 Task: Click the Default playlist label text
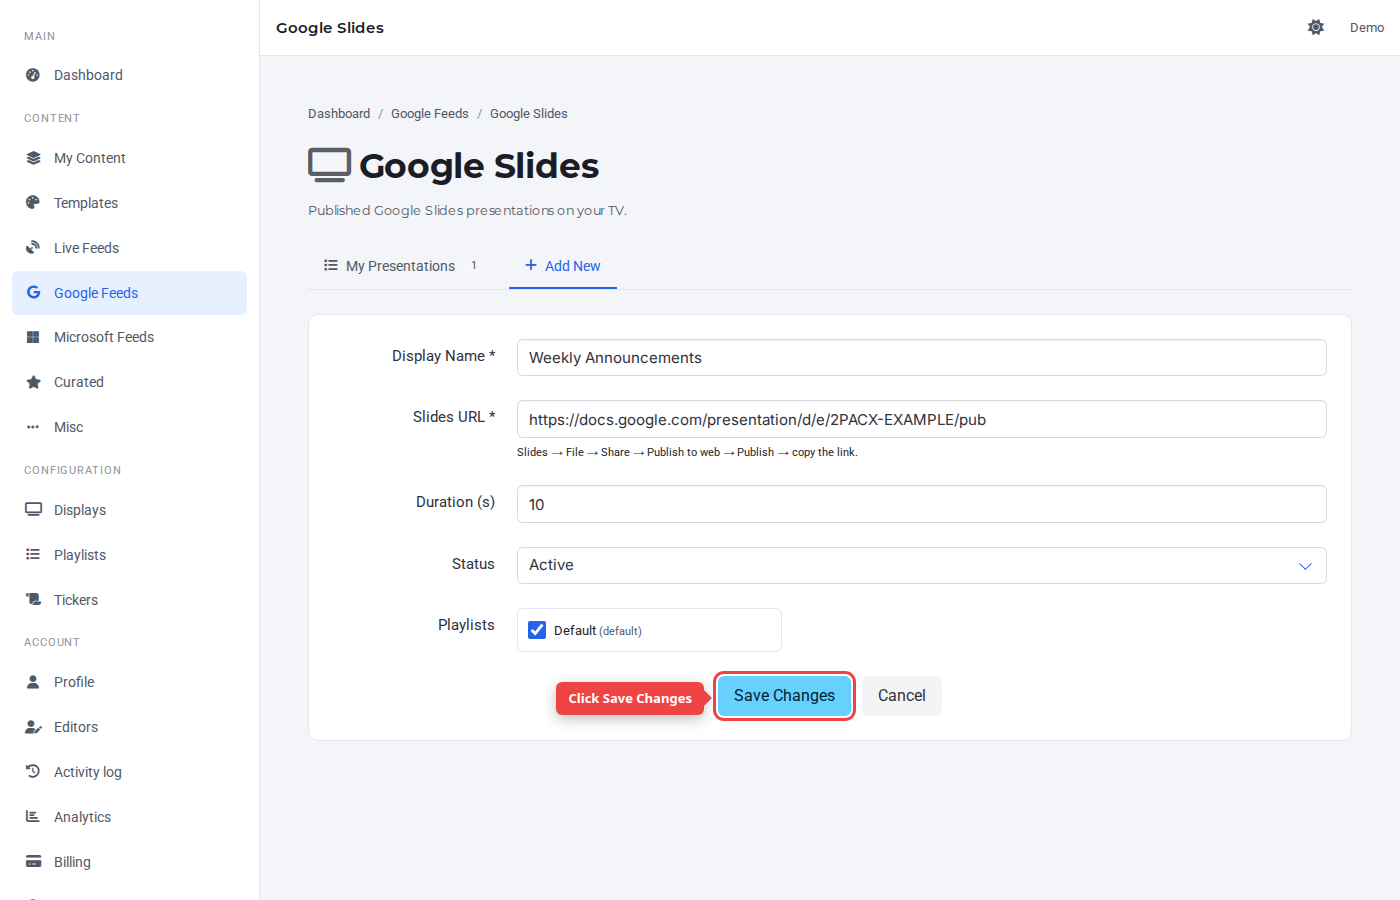597,631
